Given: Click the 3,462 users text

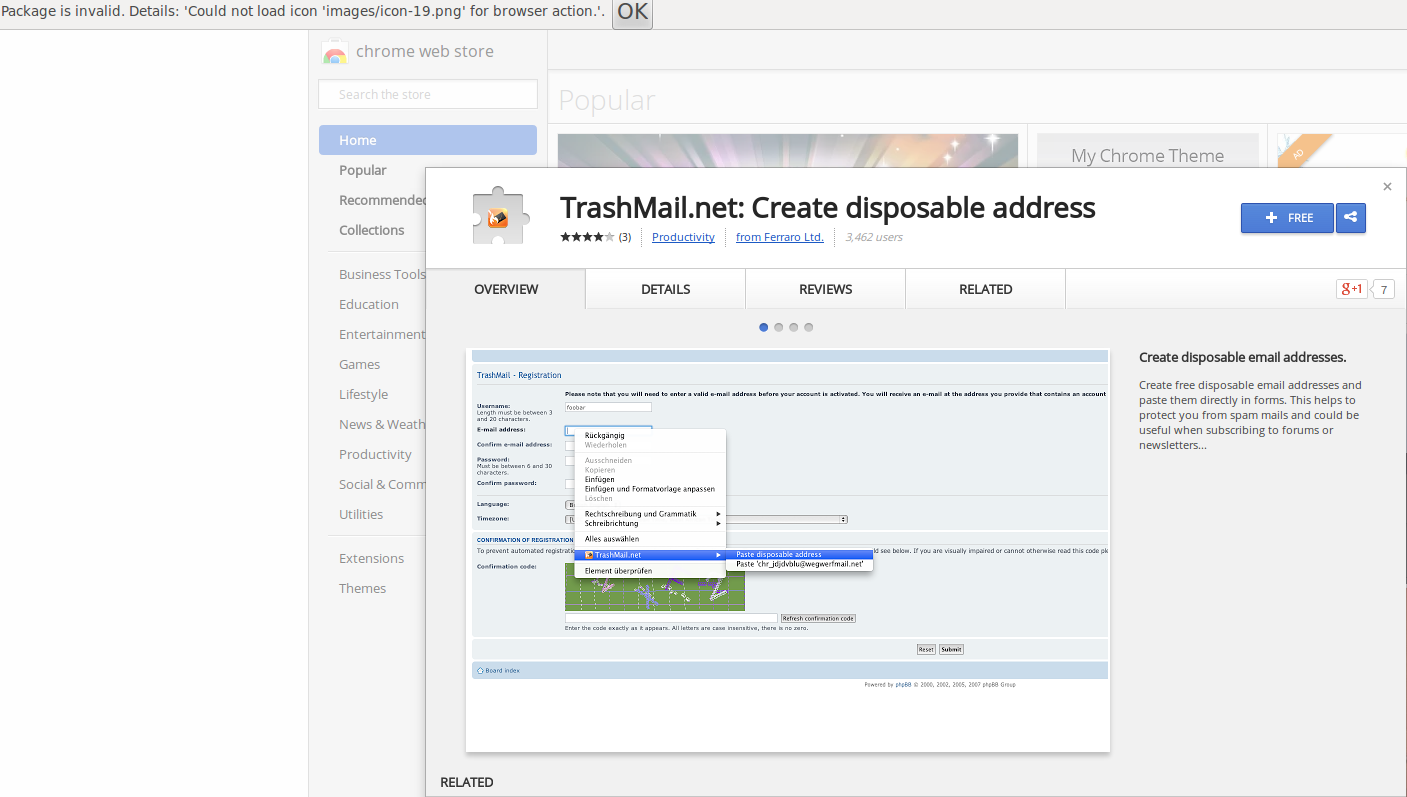Looking at the screenshot, I should [874, 237].
